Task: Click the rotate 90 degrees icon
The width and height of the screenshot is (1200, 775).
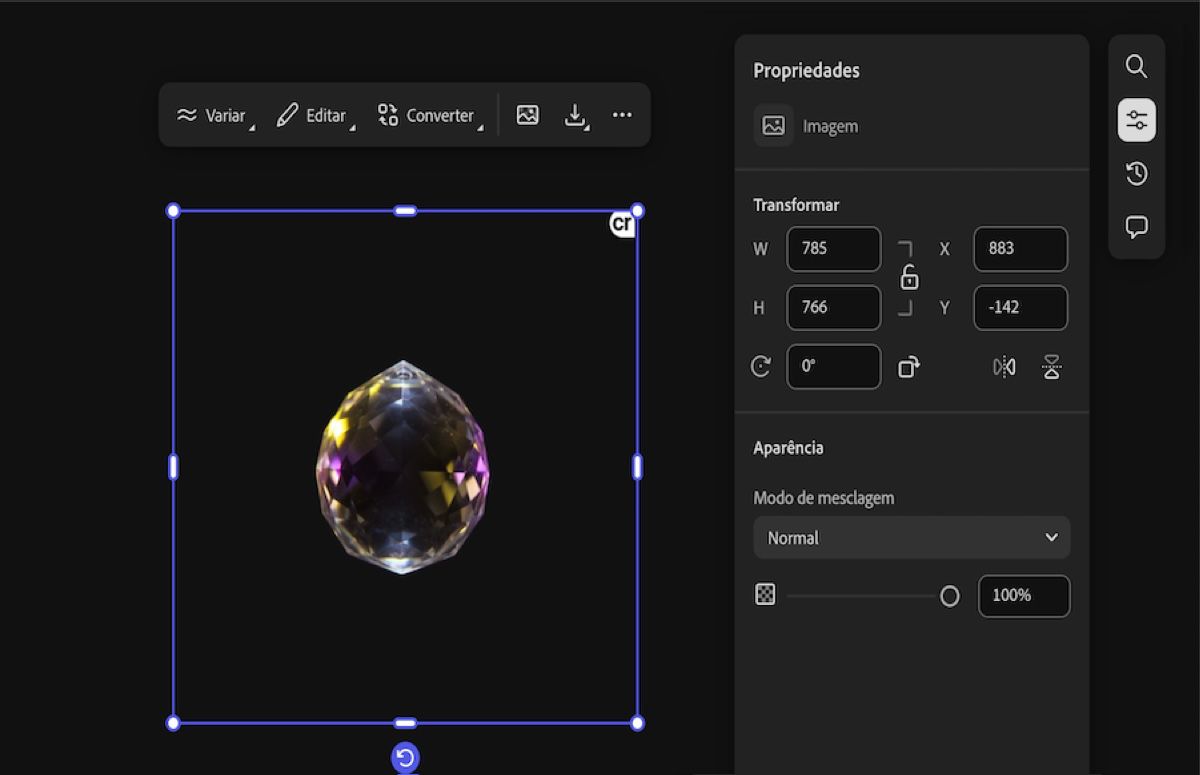Action: tap(908, 367)
